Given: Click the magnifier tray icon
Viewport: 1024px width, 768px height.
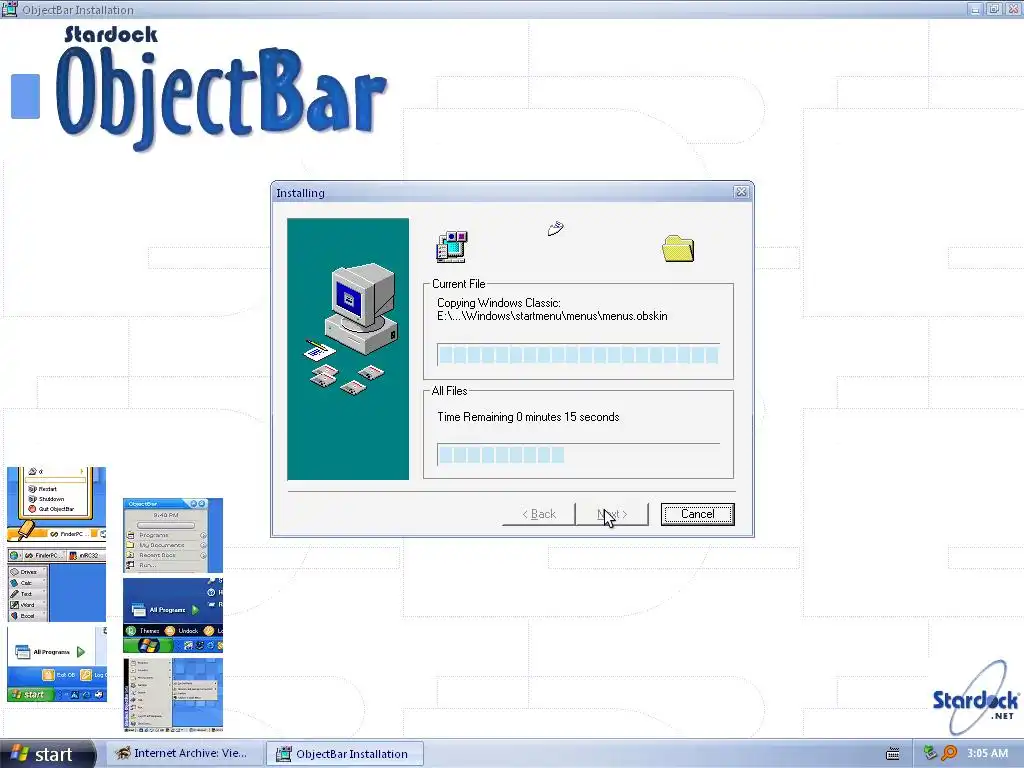Looking at the screenshot, I should pyautogui.click(x=949, y=753).
